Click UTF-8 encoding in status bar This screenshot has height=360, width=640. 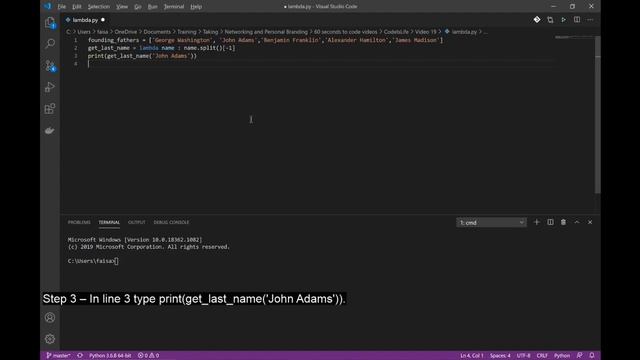524,356
